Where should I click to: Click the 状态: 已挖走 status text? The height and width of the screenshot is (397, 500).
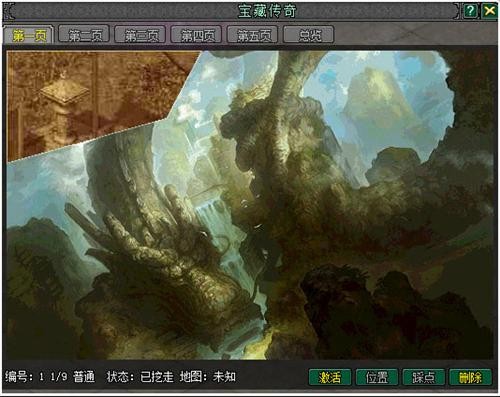point(140,377)
